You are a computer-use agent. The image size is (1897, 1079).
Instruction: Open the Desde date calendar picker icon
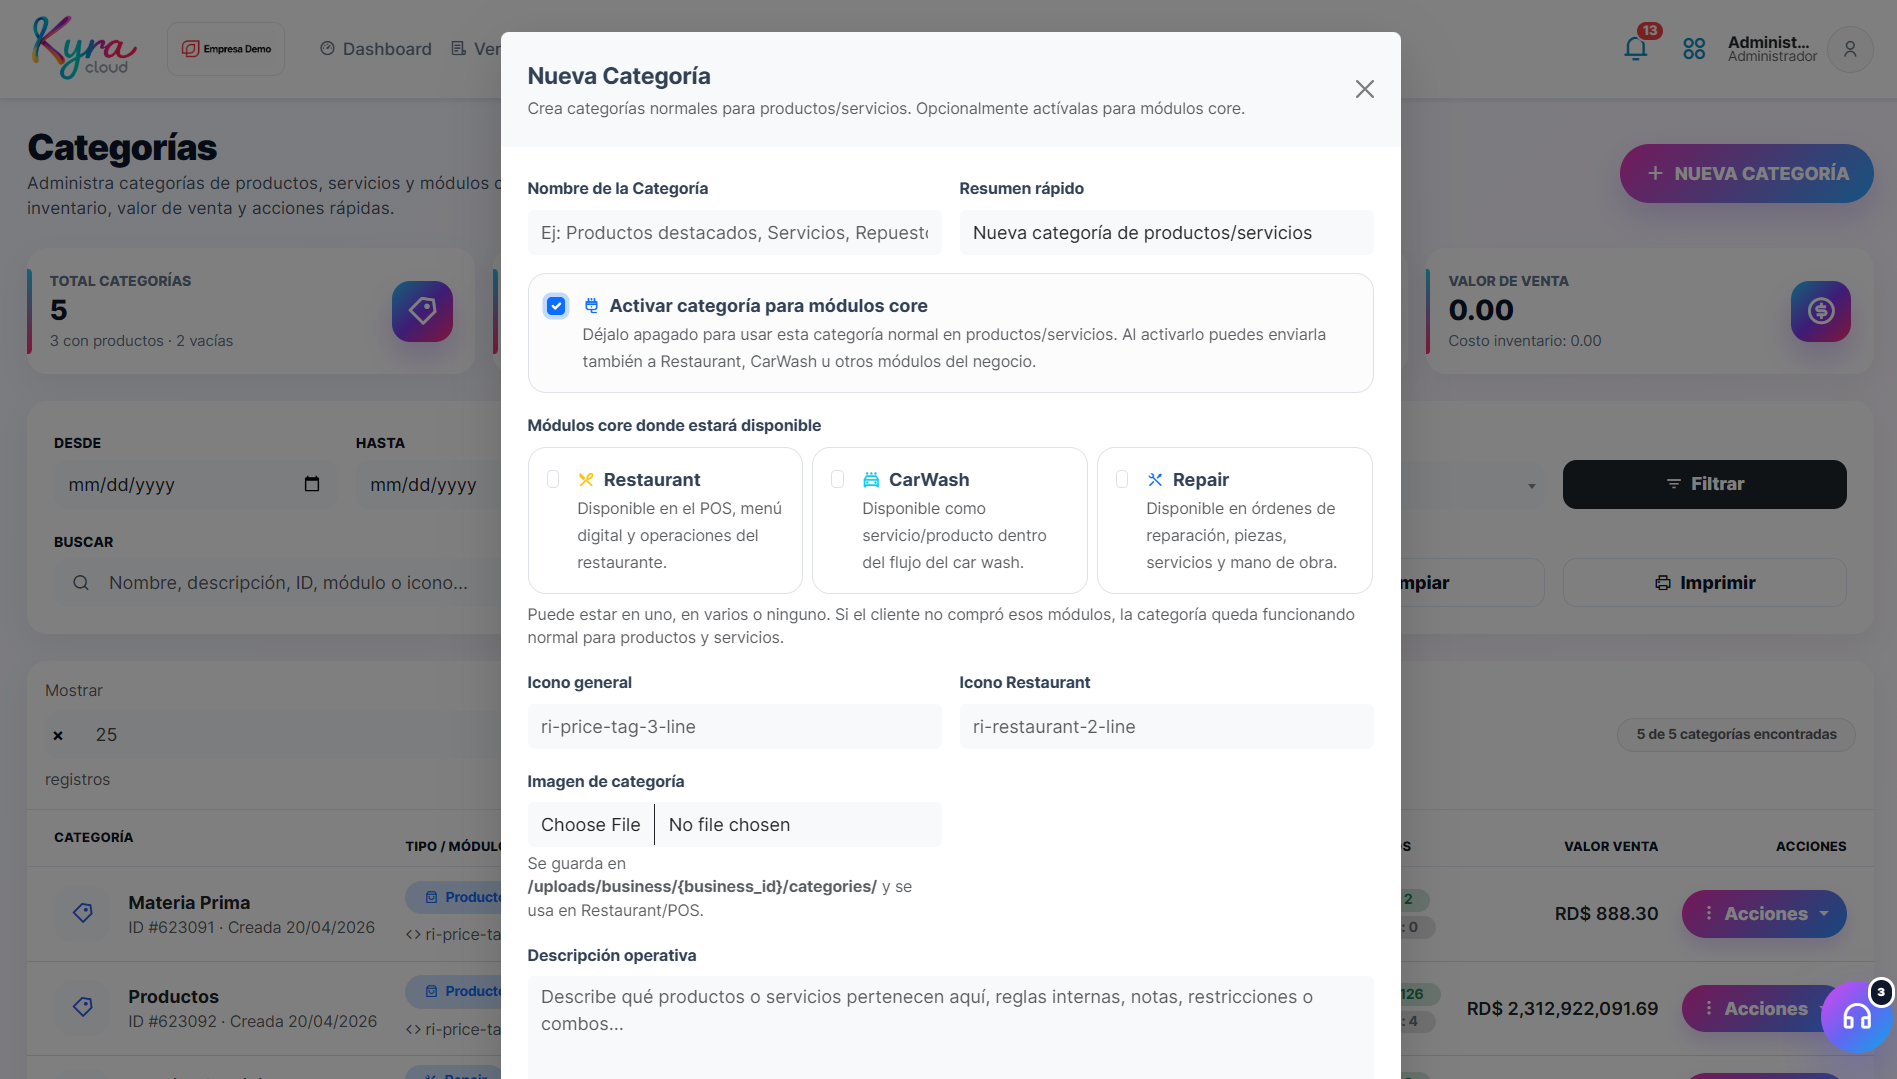click(x=312, y=484)
